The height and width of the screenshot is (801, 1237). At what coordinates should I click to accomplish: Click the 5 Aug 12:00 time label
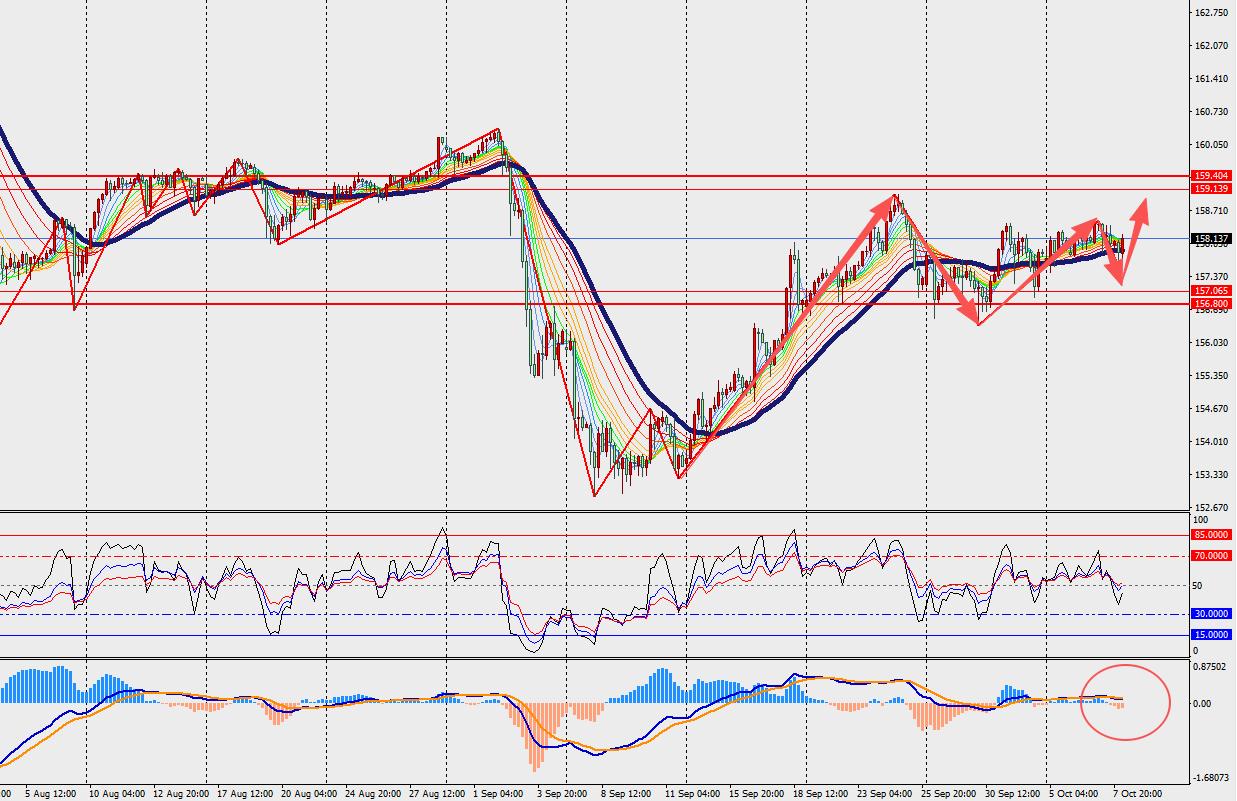(x=48, y=793)
